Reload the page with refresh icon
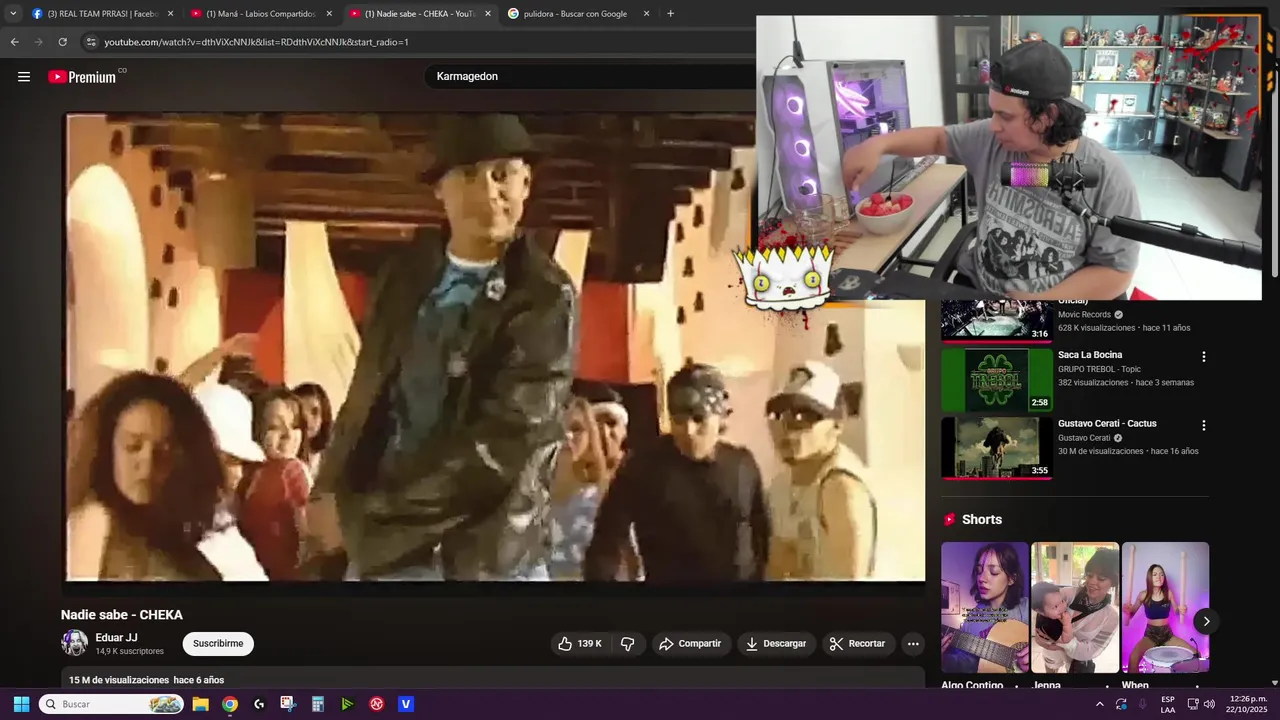This screenshot has width=1280, height=720. click(x=62, y=42)
